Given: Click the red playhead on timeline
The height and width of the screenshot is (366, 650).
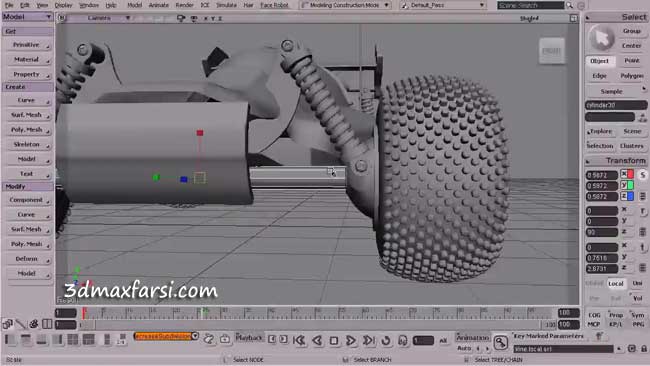Looking at the screenshot, I should pos(84,313).
